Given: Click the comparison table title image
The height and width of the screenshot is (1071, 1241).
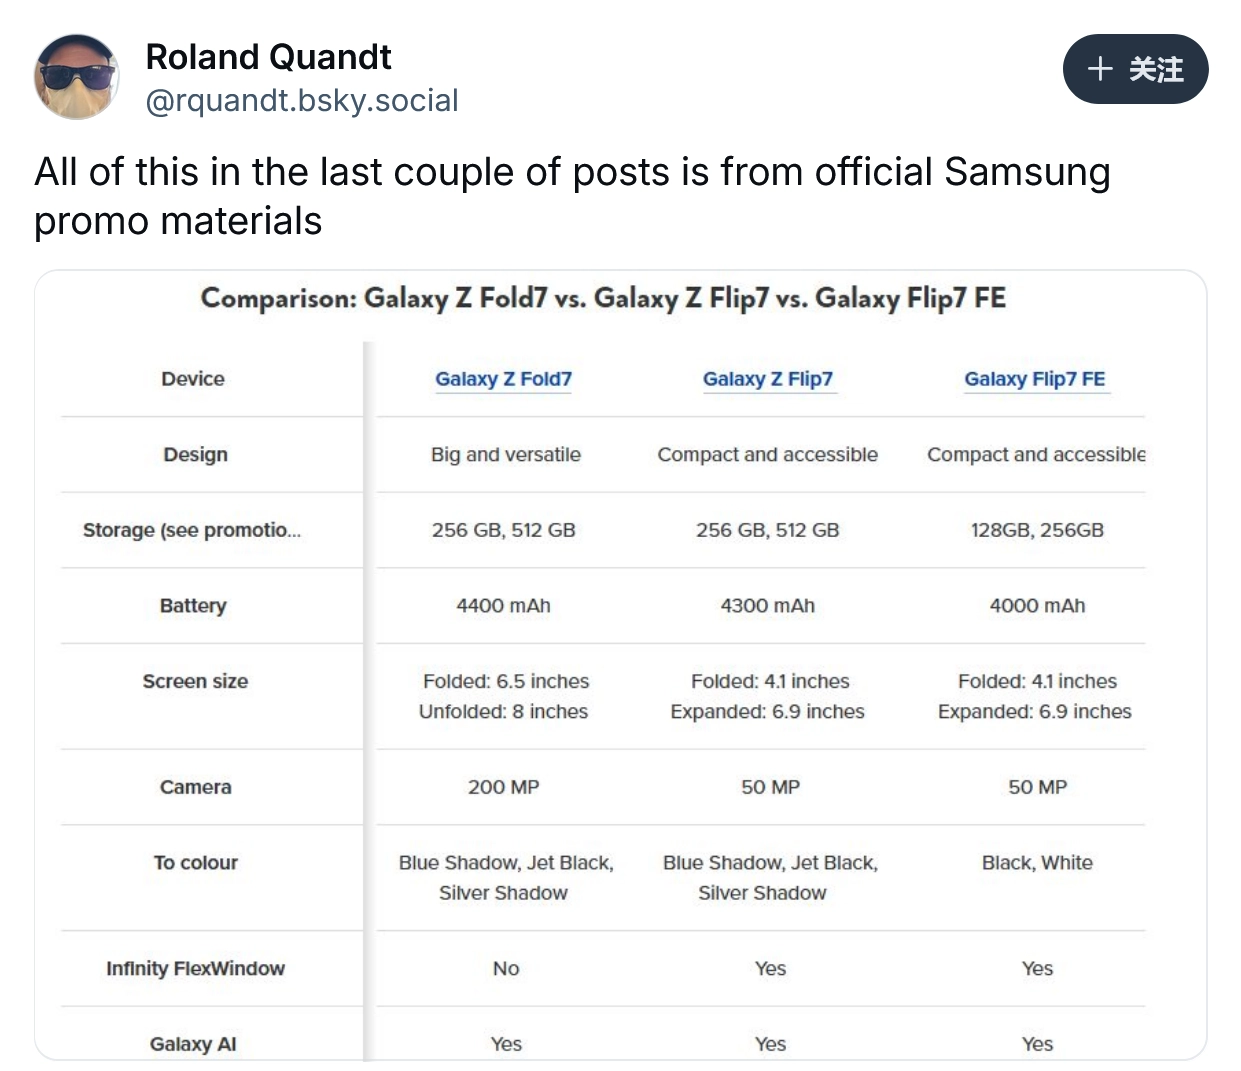Looking at the screenshot, I should pyautogui.click(x=603, y=298).
